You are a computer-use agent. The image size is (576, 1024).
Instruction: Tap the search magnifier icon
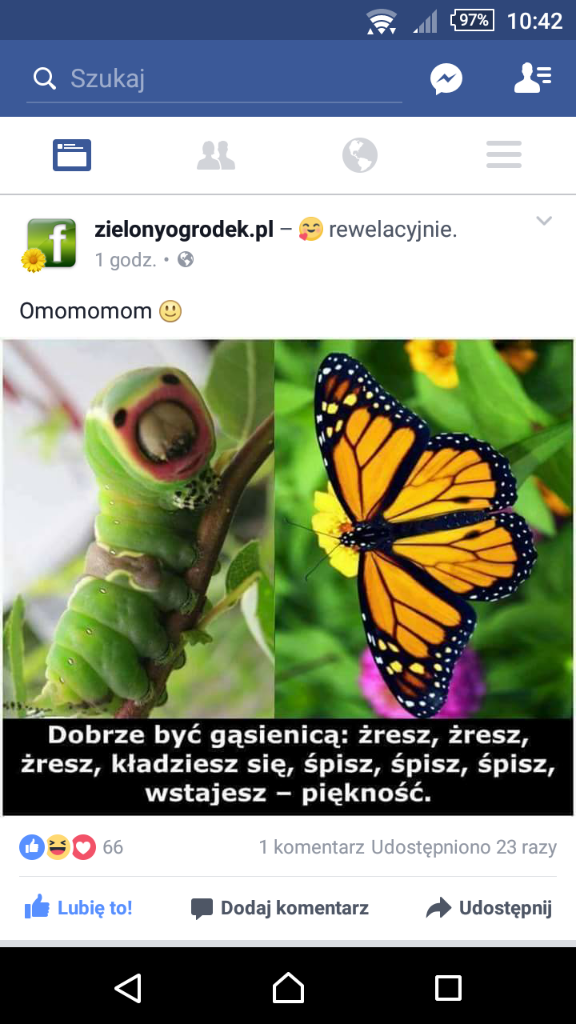click(x=44, y=79)
